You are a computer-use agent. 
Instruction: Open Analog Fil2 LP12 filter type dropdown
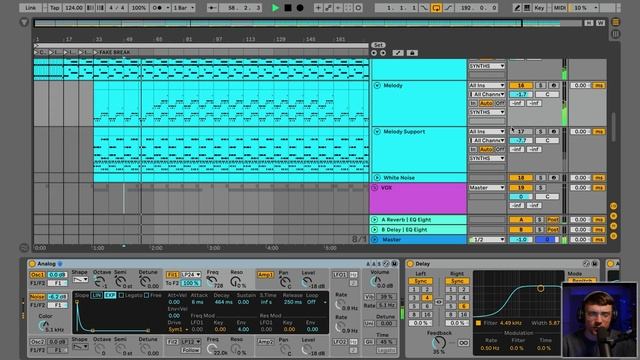coord(191,342)
